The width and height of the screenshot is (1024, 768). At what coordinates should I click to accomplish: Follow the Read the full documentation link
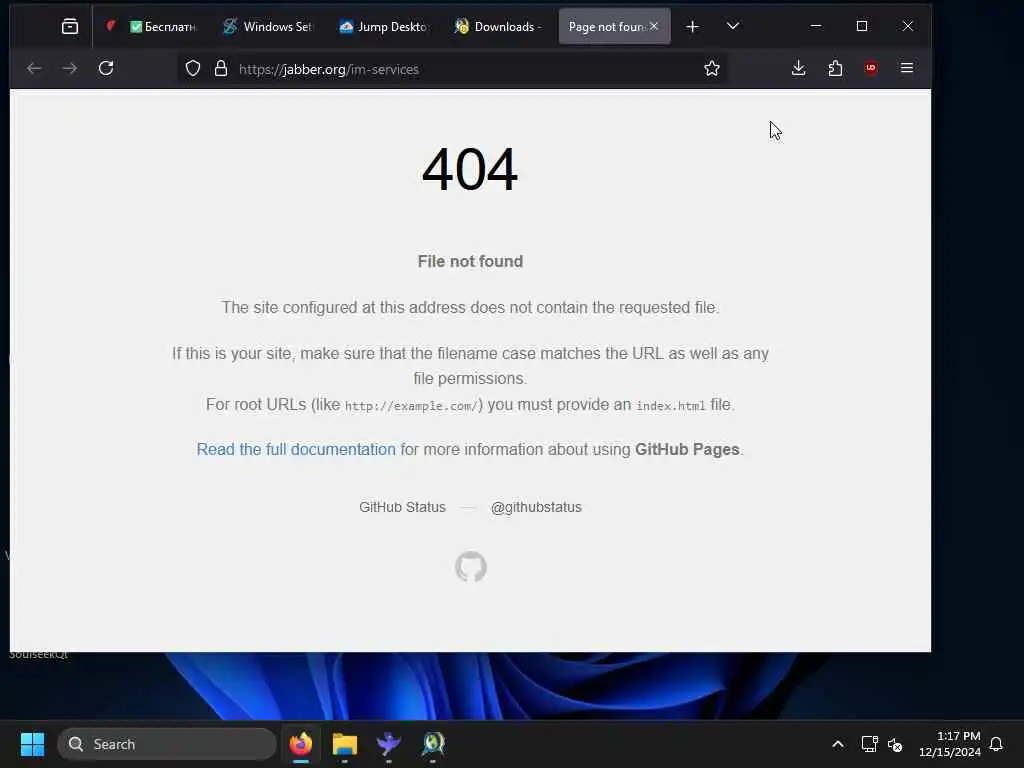(296, 449)
